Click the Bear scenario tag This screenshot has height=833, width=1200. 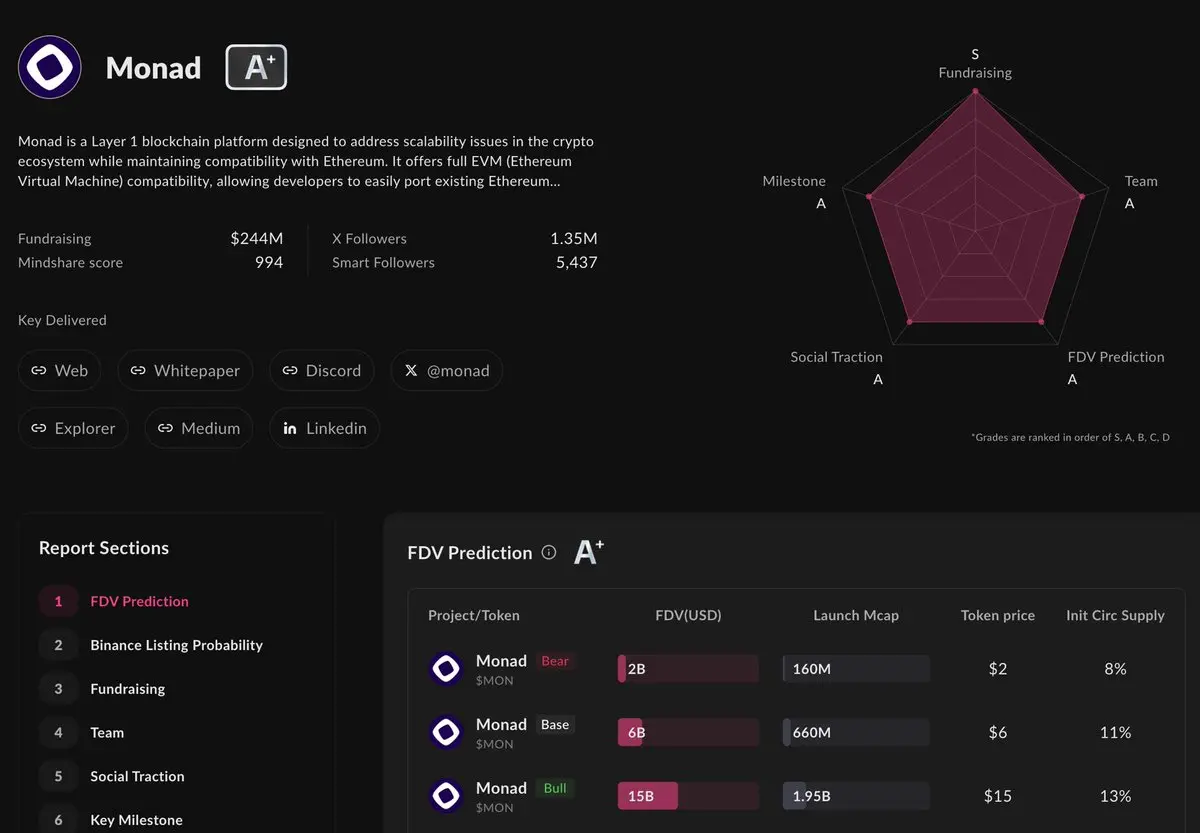555,661
